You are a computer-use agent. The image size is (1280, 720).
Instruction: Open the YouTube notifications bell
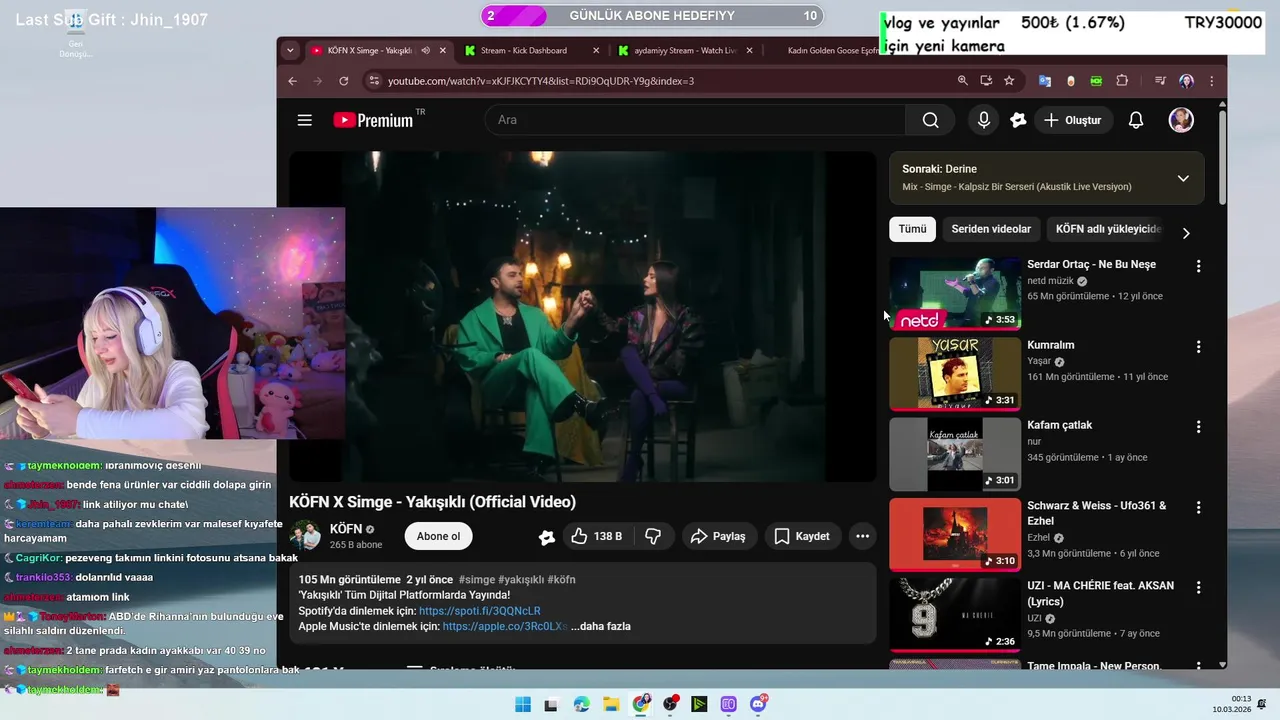pyautogui.click(x=1136, y=120)
